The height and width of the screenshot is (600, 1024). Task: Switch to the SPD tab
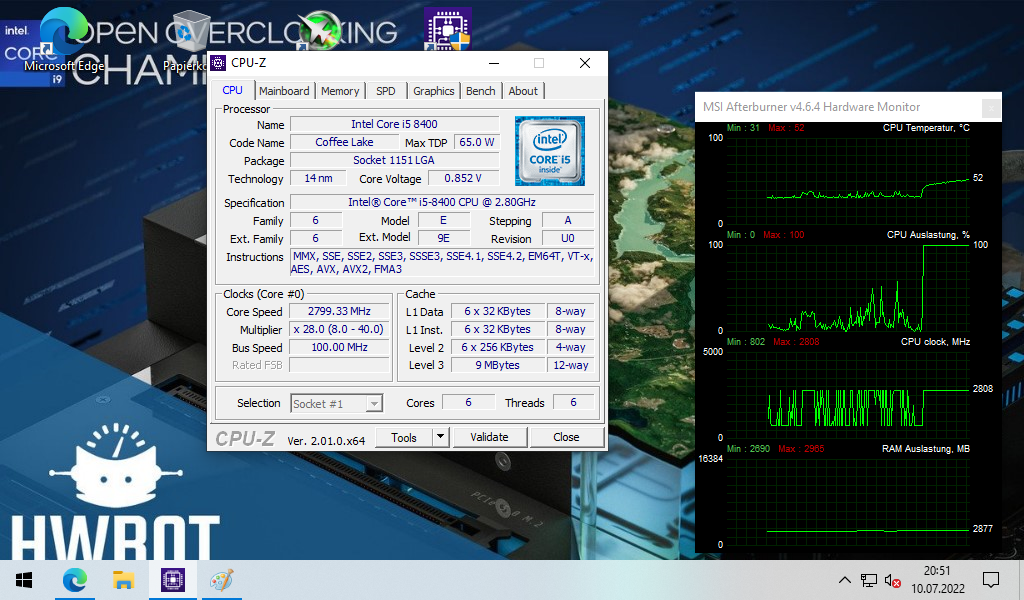[385, 91]
